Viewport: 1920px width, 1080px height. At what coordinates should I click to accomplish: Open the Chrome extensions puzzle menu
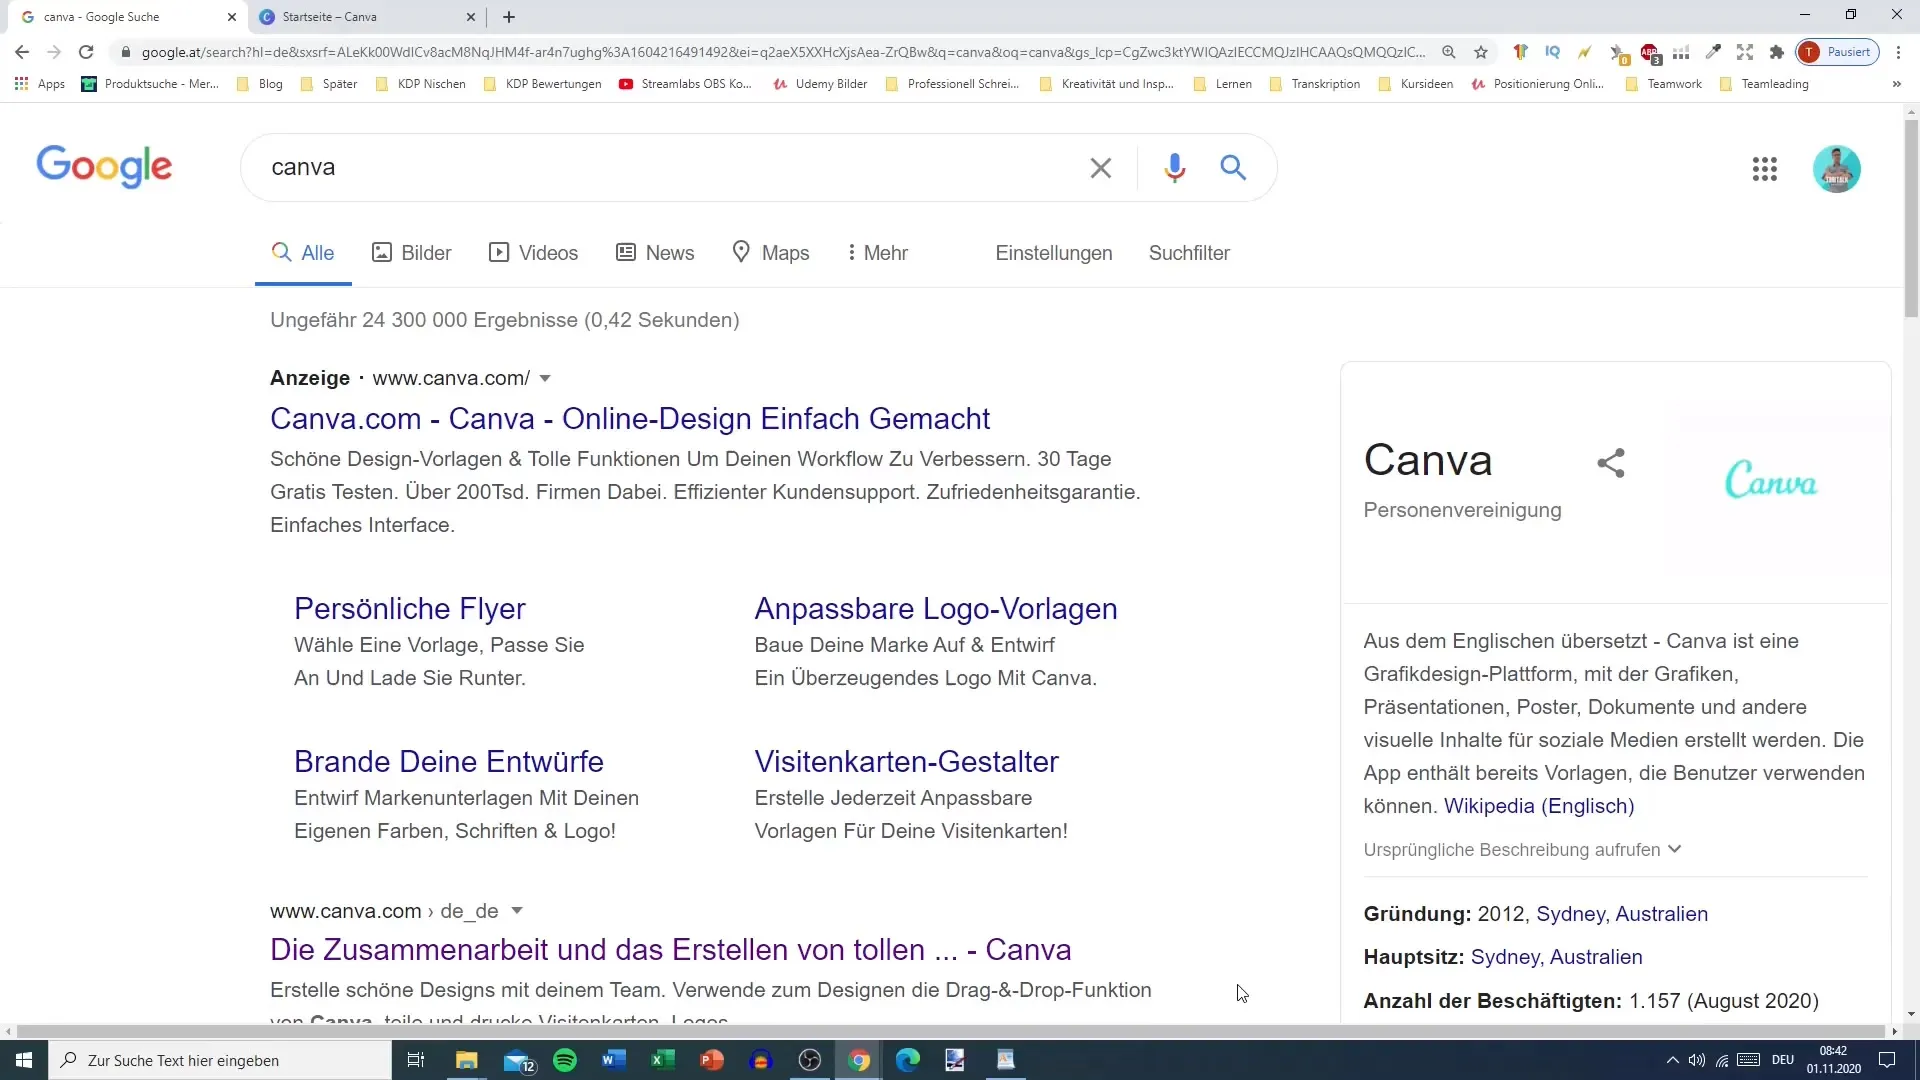coord(1776,52)
